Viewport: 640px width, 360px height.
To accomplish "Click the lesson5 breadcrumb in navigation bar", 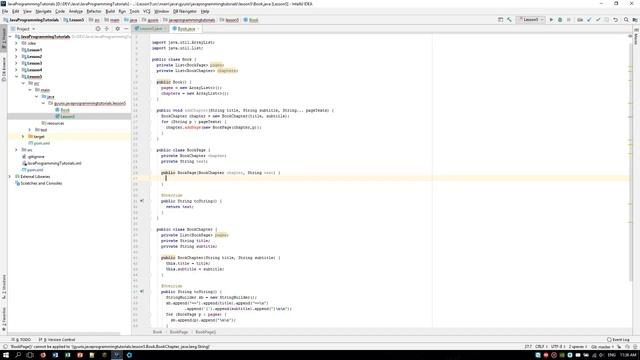I will pyautogui.click(x=229, y=20).
